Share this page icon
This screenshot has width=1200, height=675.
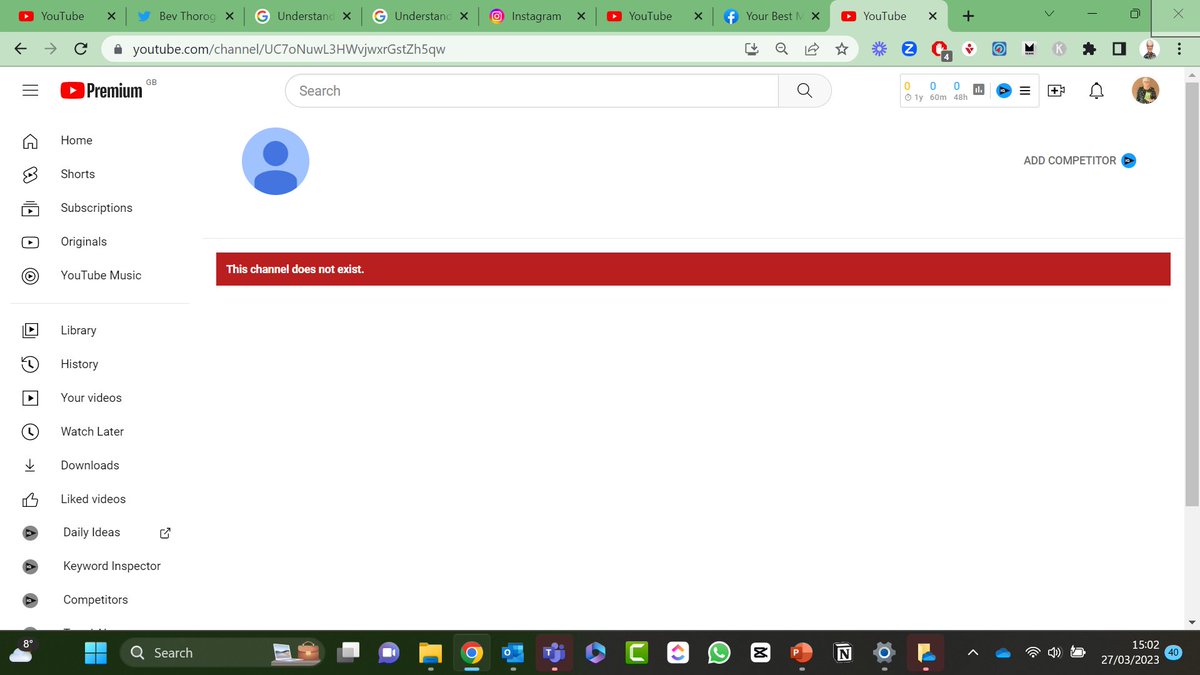tap(812, 49)
